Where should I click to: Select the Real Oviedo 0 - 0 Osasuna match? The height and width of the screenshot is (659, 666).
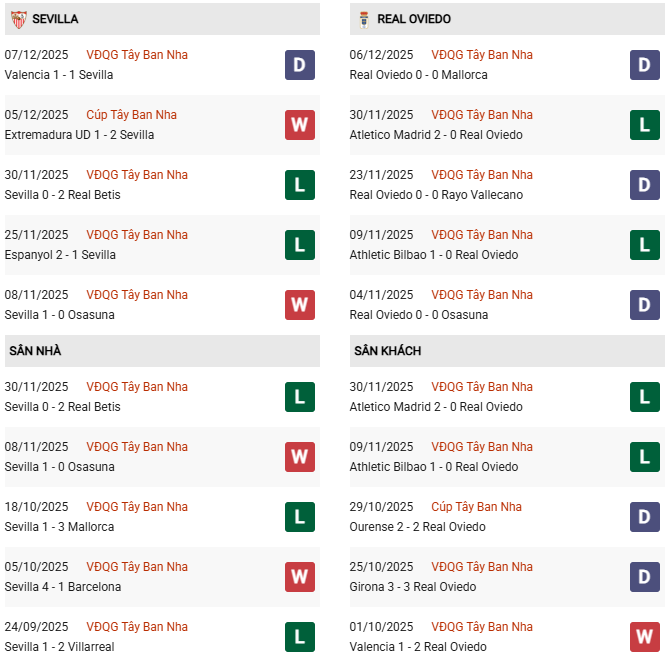419,315
